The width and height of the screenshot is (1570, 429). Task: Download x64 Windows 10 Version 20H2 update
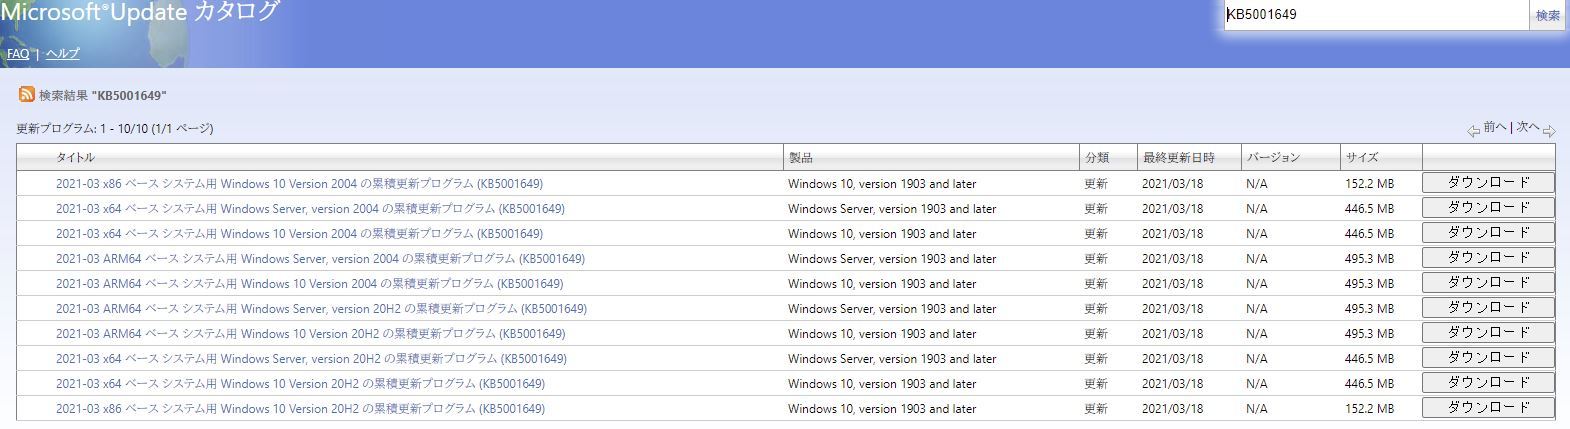1488,383
